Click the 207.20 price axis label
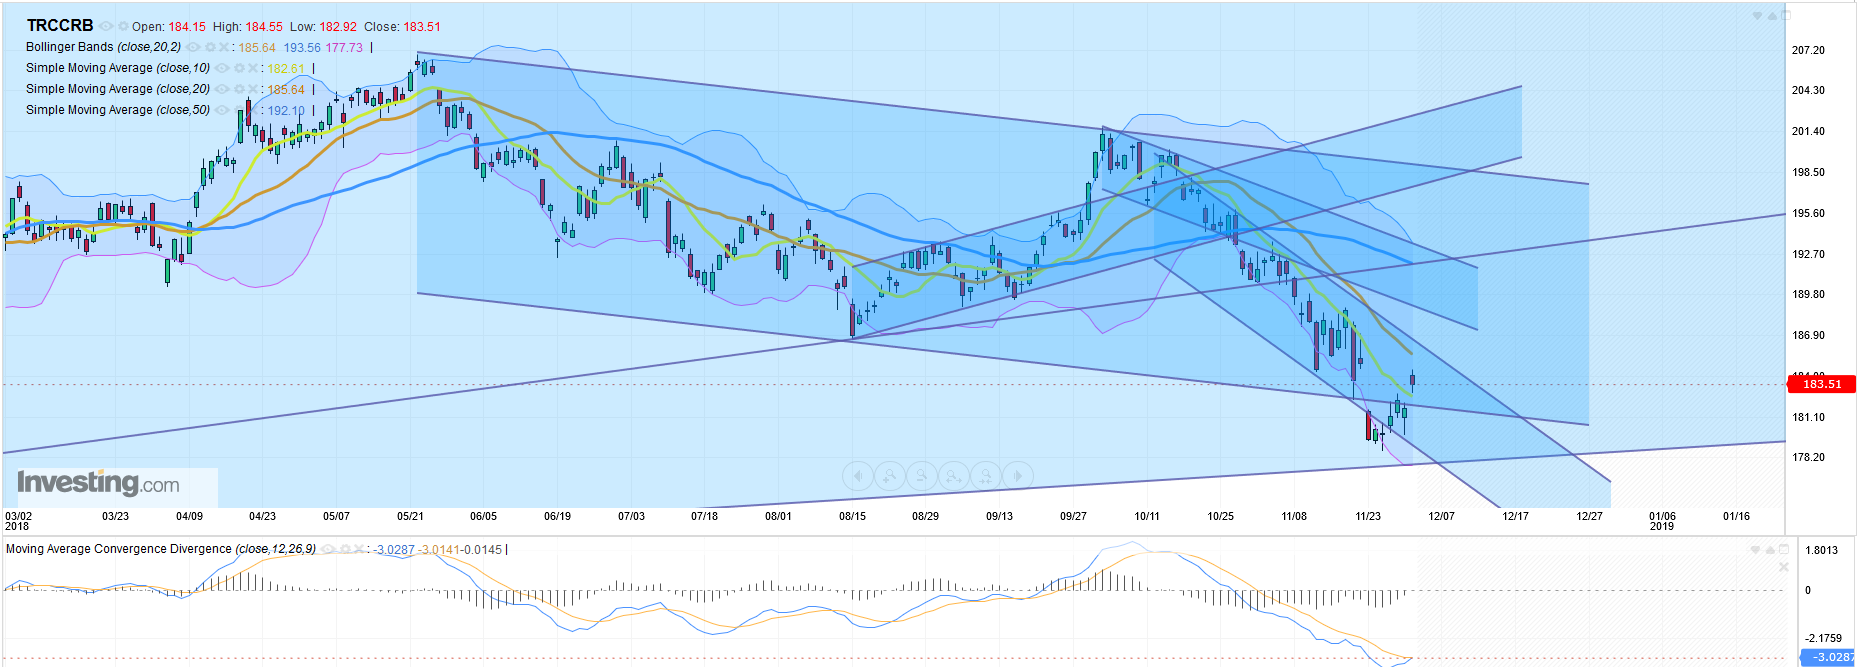Viewport: 1857px width, 667px height. (x=1808, y=50)
